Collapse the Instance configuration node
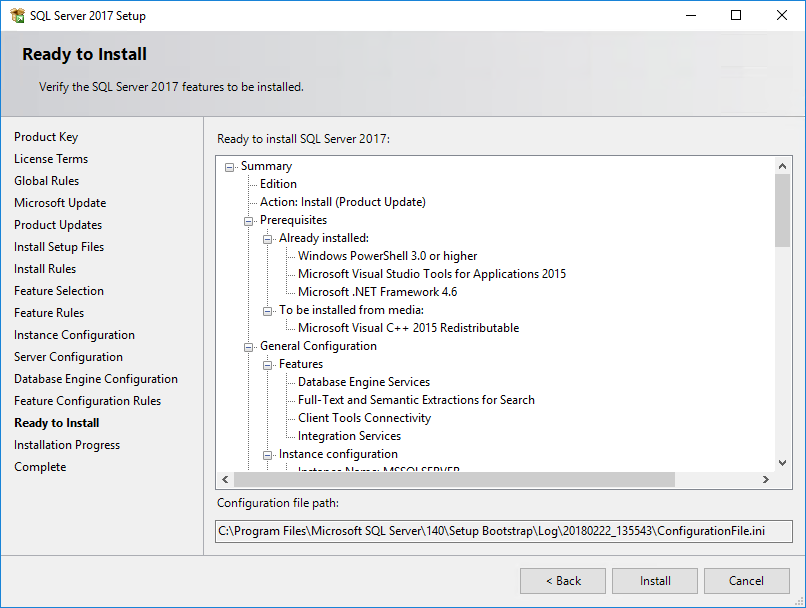 (268, 455)
